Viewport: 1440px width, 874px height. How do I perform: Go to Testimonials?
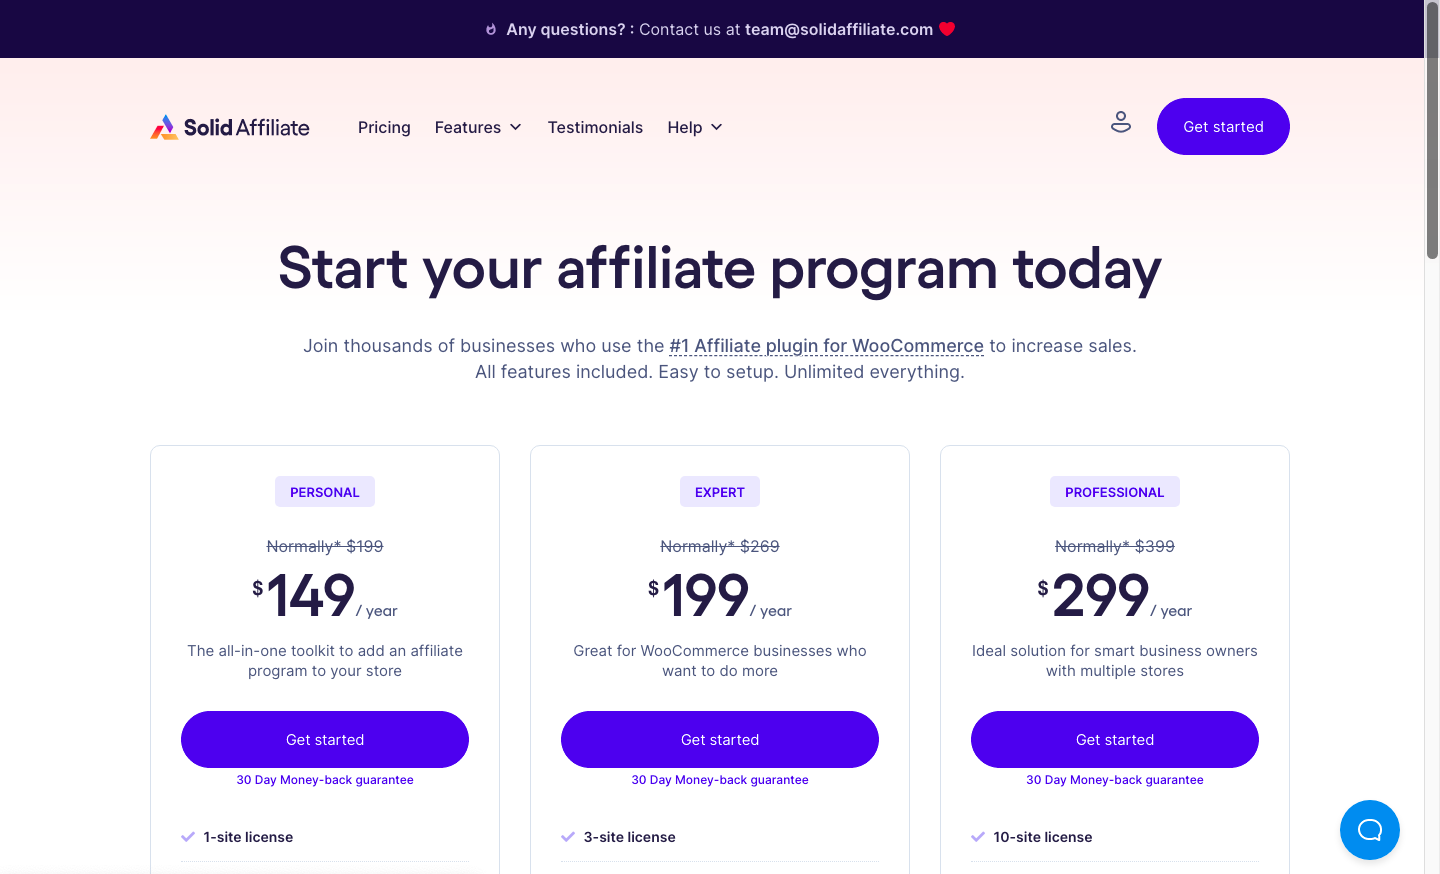595,127
